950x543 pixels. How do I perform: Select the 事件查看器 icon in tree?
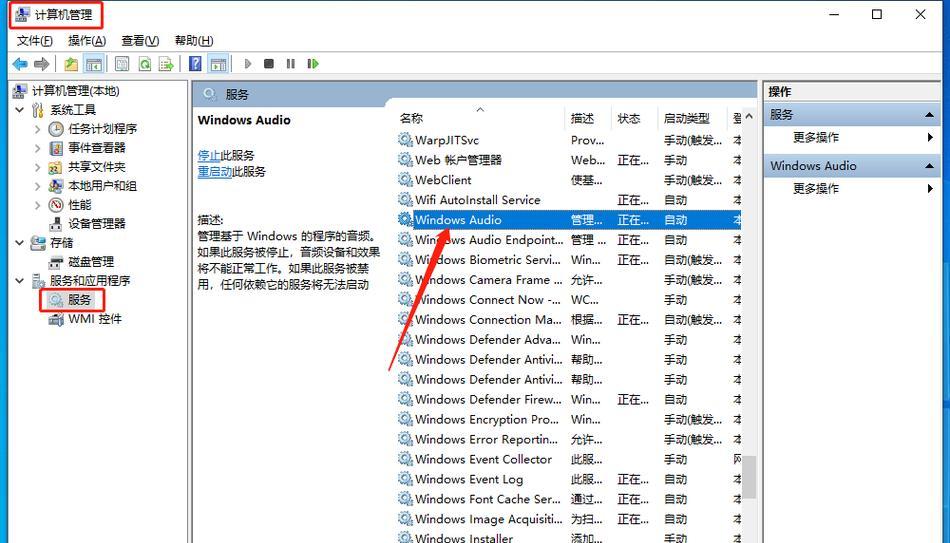click(x=56, y=148)
